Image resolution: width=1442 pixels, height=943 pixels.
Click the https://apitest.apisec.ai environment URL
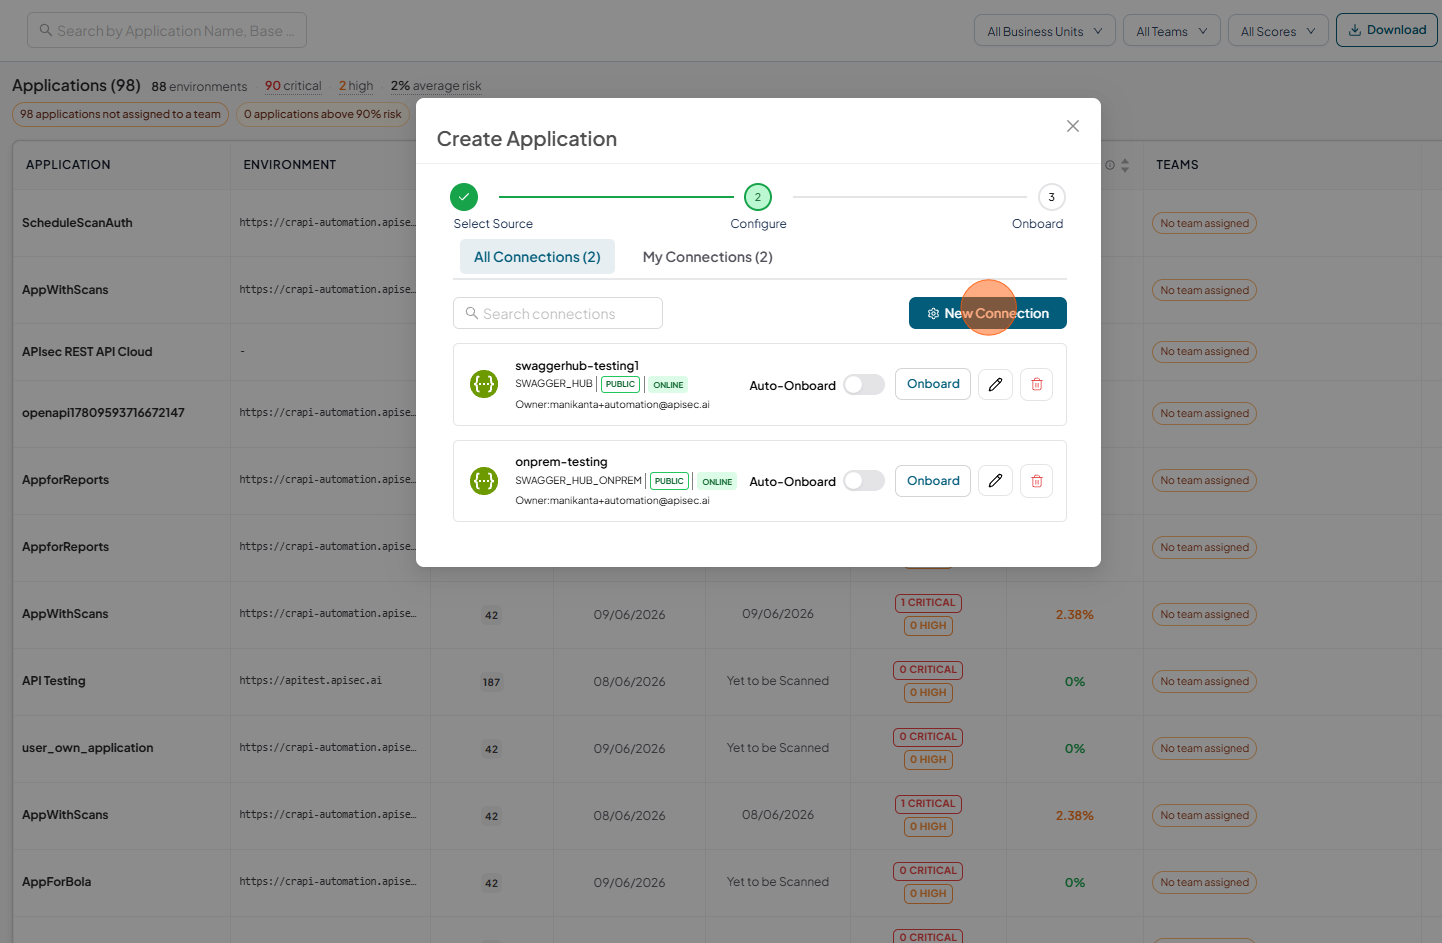pos(311,681)
